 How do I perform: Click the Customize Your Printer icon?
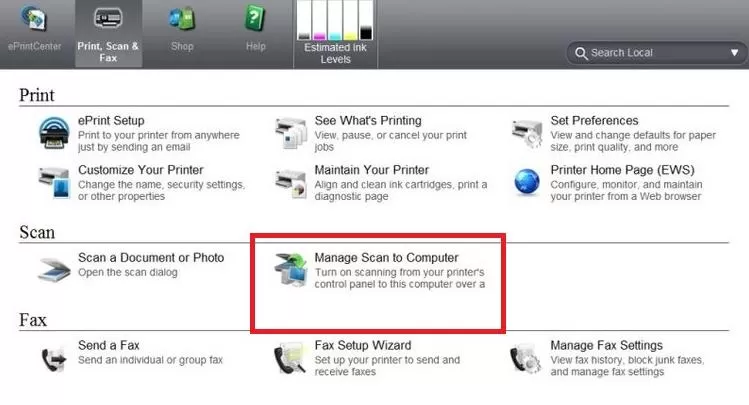(x=53, y=181)
